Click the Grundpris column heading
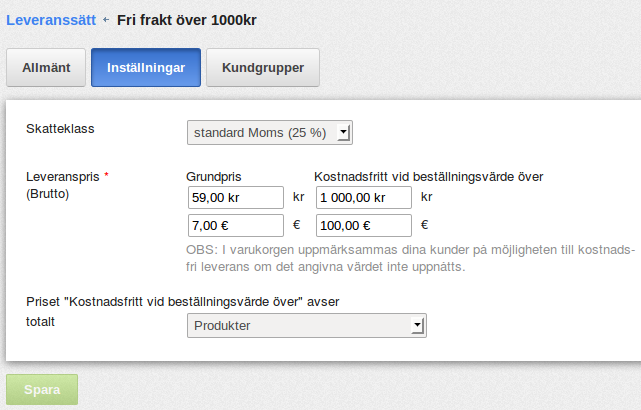Viewport: 641px width, 410px height. (214, 177)
